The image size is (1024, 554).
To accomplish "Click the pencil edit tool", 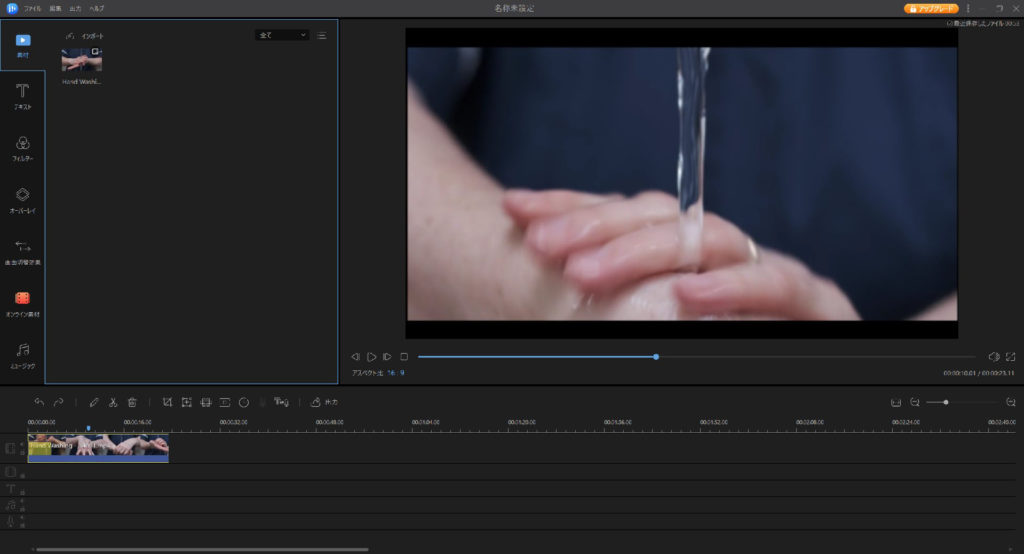I will click(x=94, y=402).
